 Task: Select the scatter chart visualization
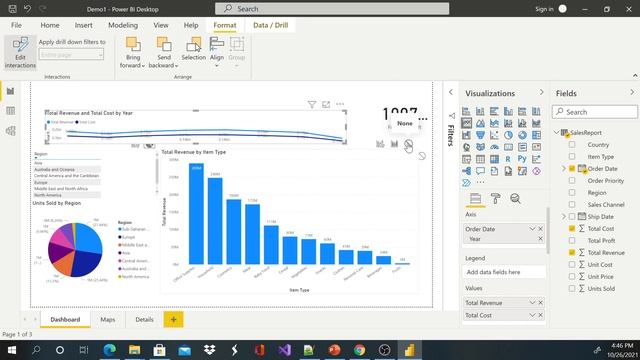coord(494,135)
